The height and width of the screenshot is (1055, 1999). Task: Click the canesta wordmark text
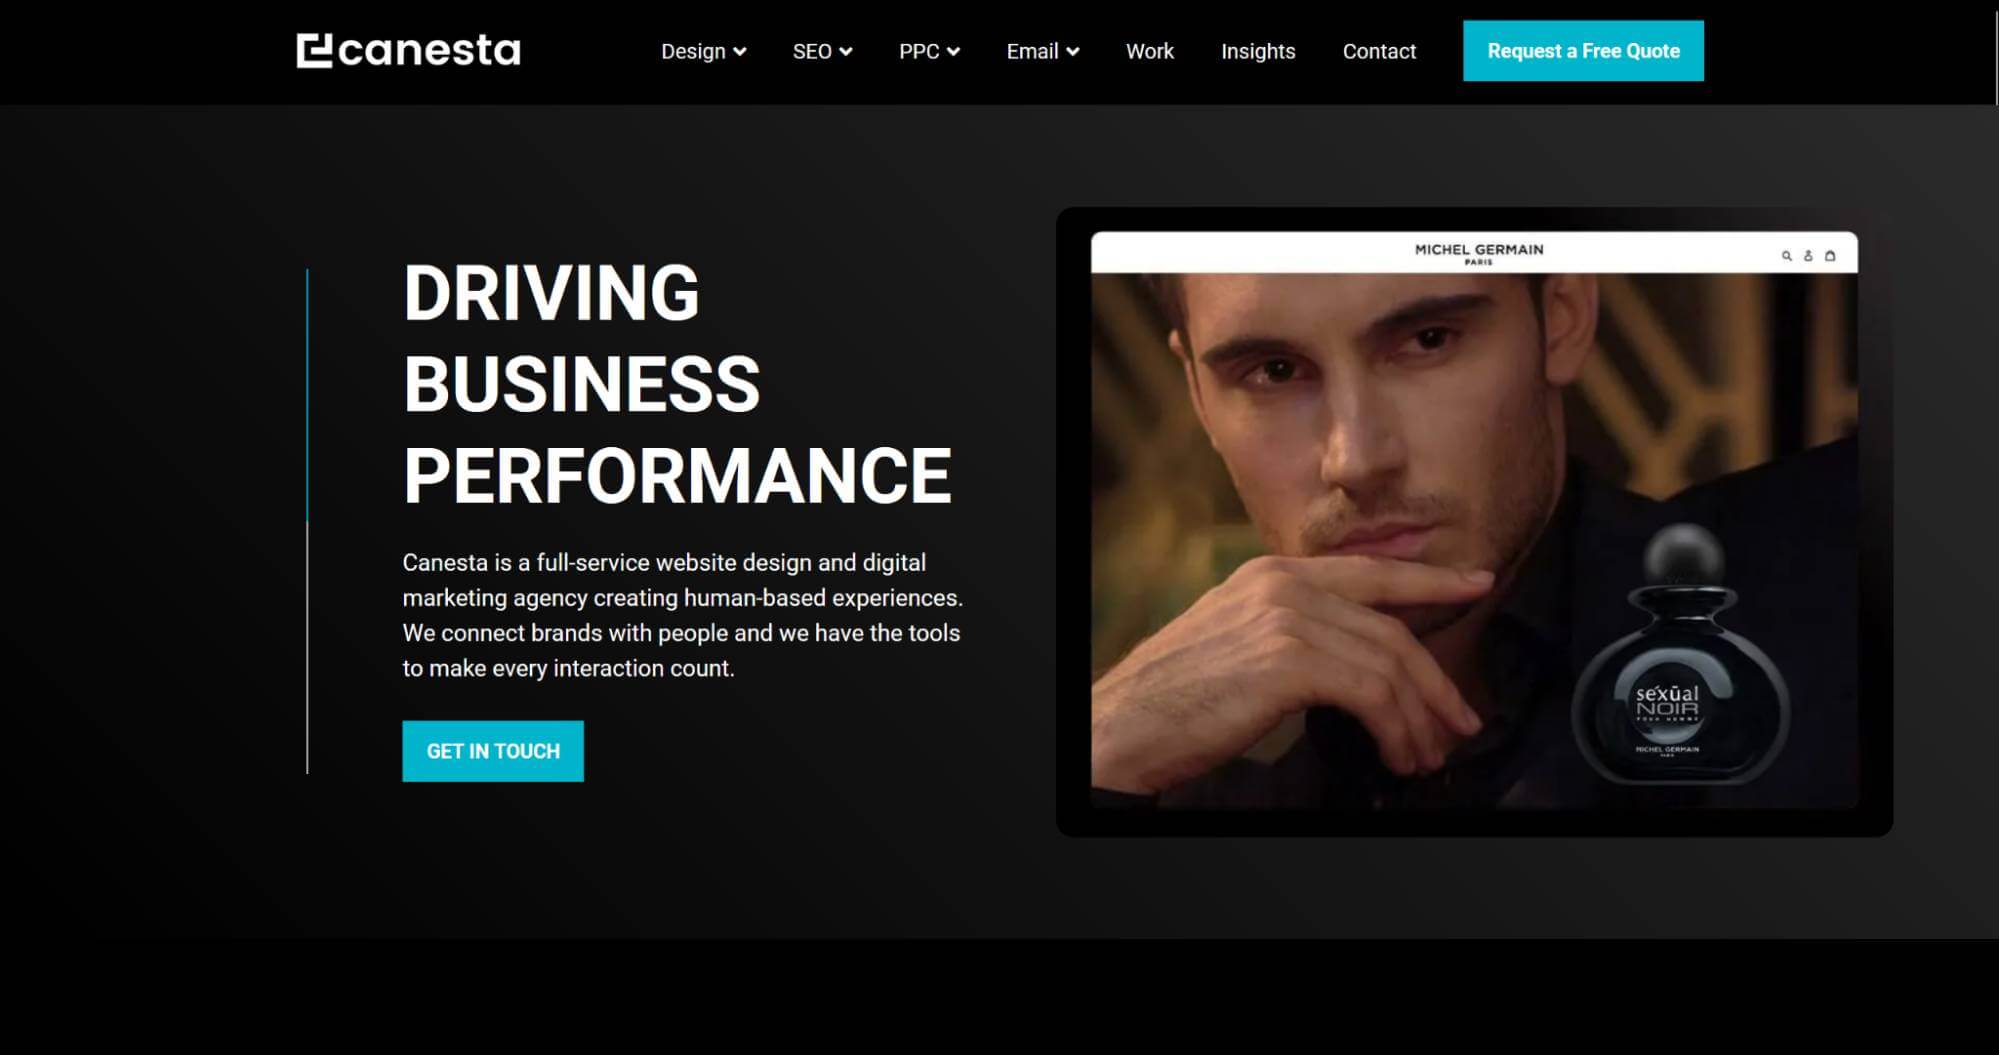(x=429, y=51)
